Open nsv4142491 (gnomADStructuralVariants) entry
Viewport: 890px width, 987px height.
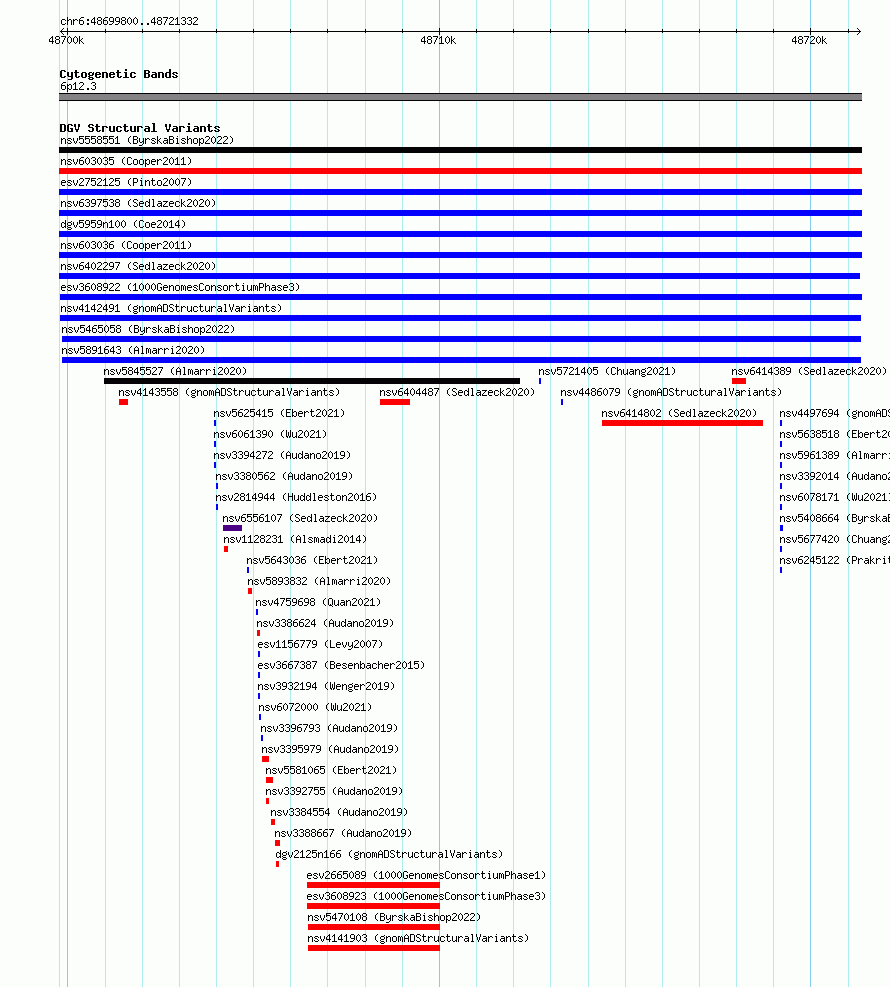(171, 308)
